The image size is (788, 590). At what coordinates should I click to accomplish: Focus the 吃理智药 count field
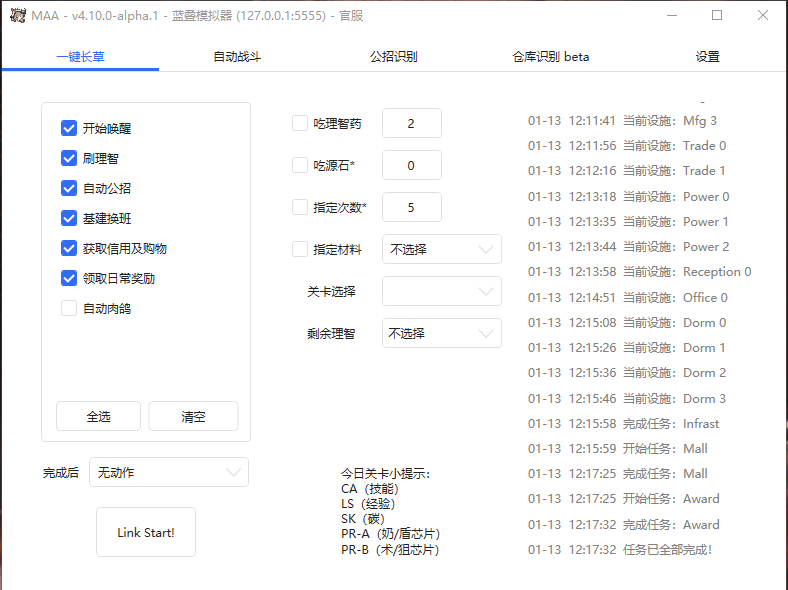click(x=412, y=123)
